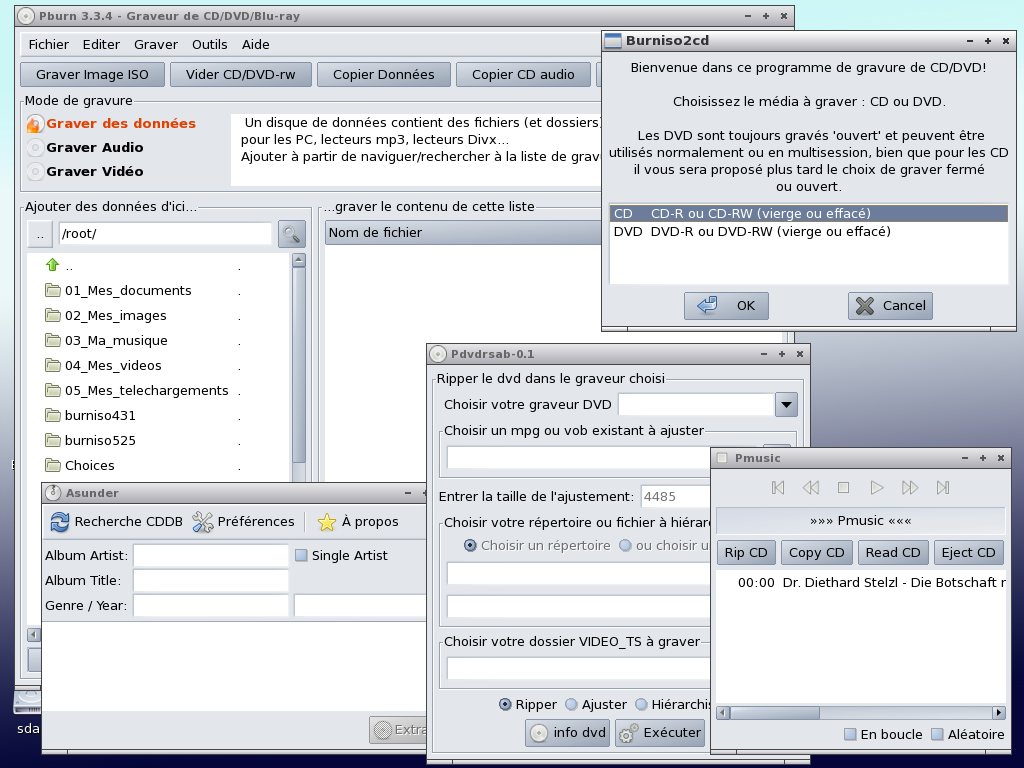
Task: Open the Editer menu
Action: click(x=101, y=44)
